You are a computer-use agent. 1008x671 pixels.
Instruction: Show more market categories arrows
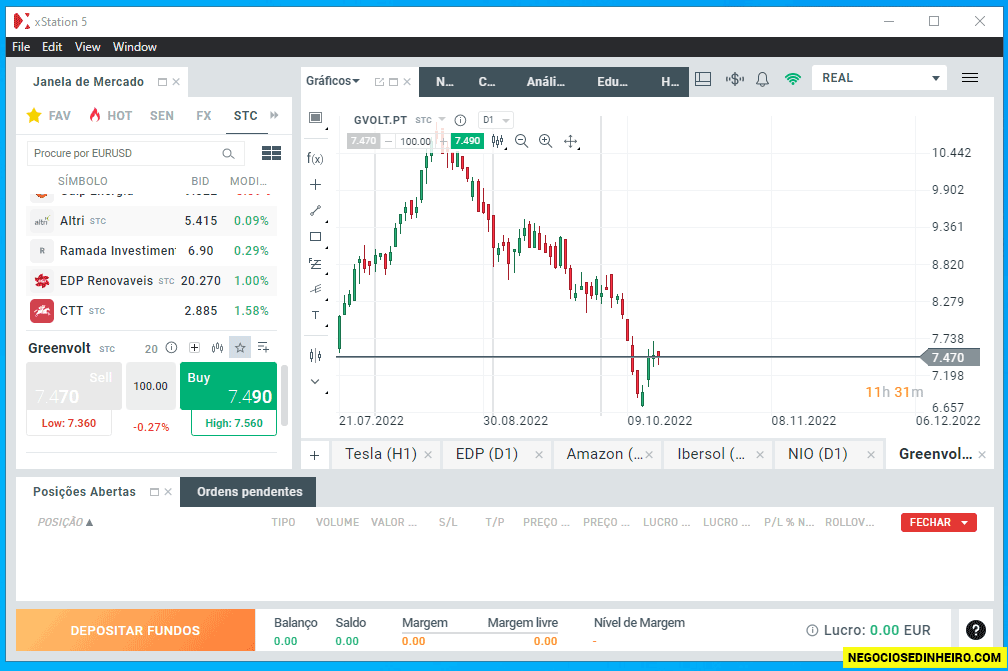274,115
